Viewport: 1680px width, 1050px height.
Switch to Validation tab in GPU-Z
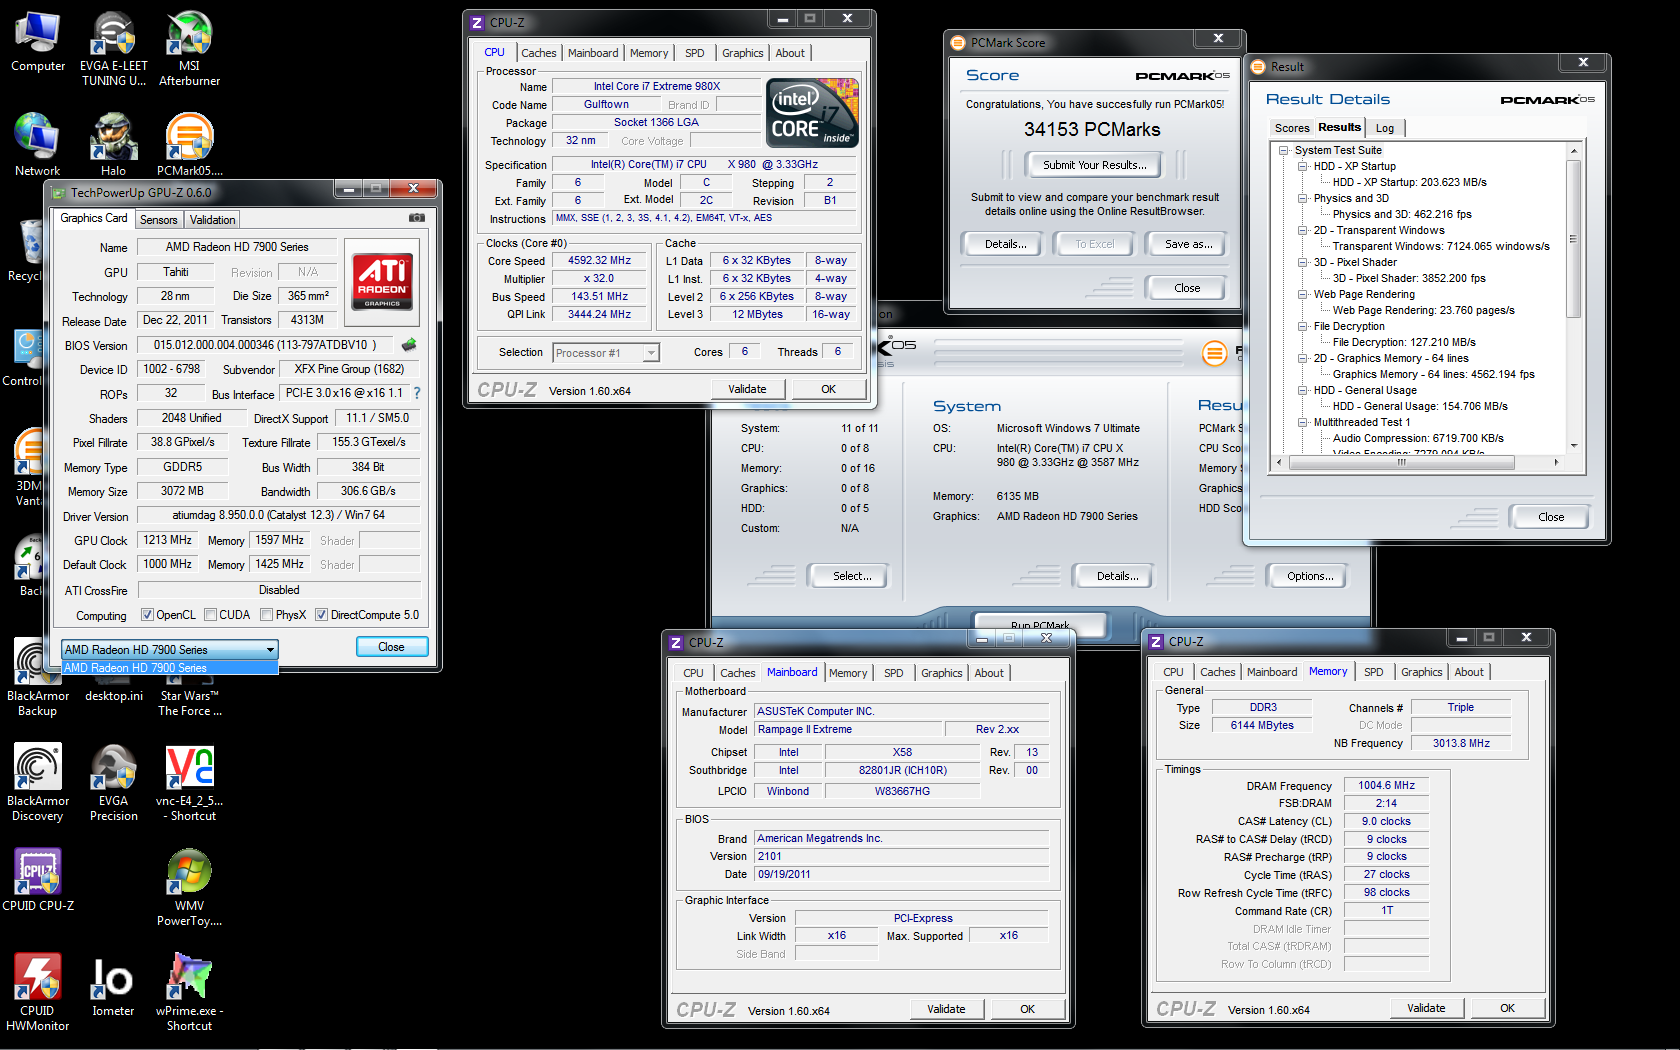(x=213, y=220)
